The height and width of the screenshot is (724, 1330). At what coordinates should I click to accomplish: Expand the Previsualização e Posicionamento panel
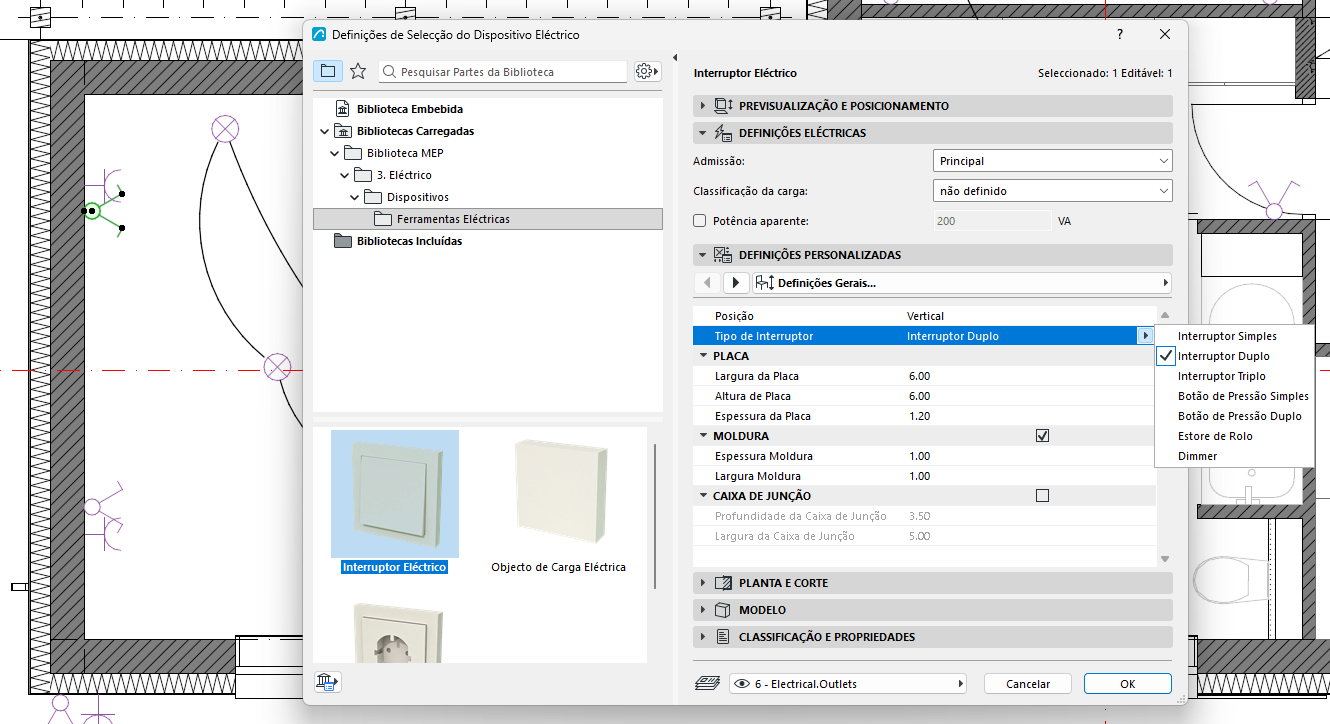coord(932,106)
